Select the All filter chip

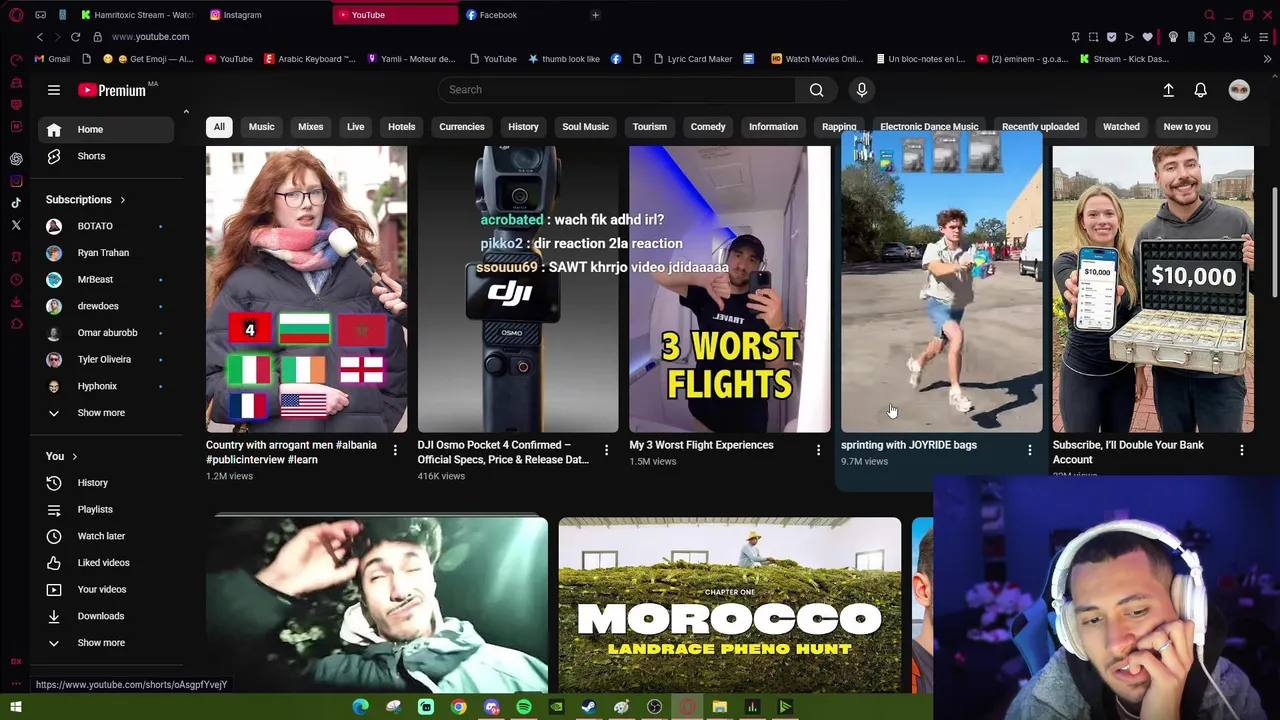(x=219, y=127)
